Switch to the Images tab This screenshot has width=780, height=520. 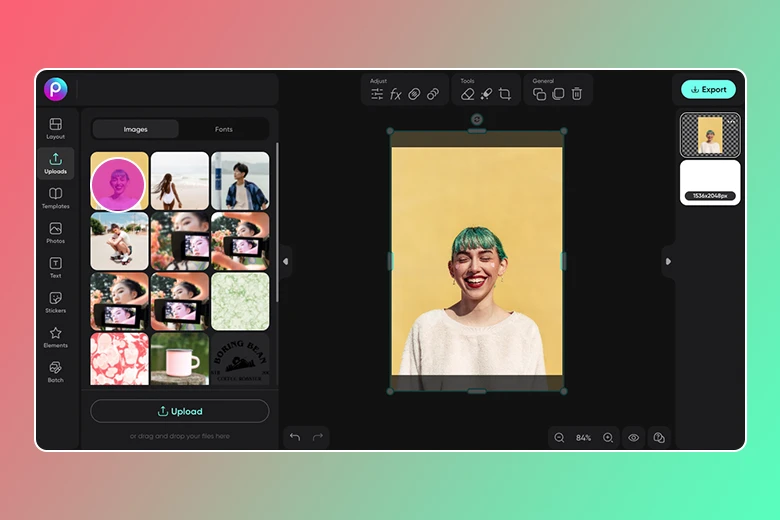[x=135, y=129]
